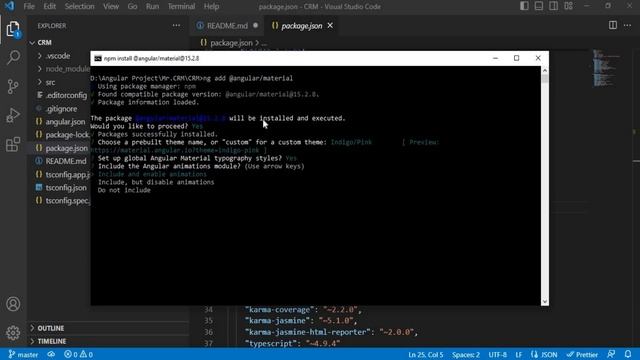
Task: Click the Prettier status item
Action: click(x=582, y=354)
